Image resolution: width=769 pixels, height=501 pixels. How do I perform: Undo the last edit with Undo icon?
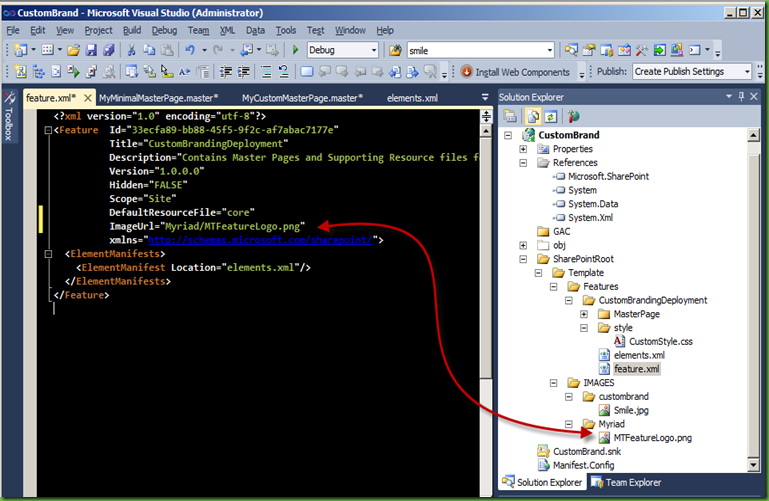[x=190, y=50]
